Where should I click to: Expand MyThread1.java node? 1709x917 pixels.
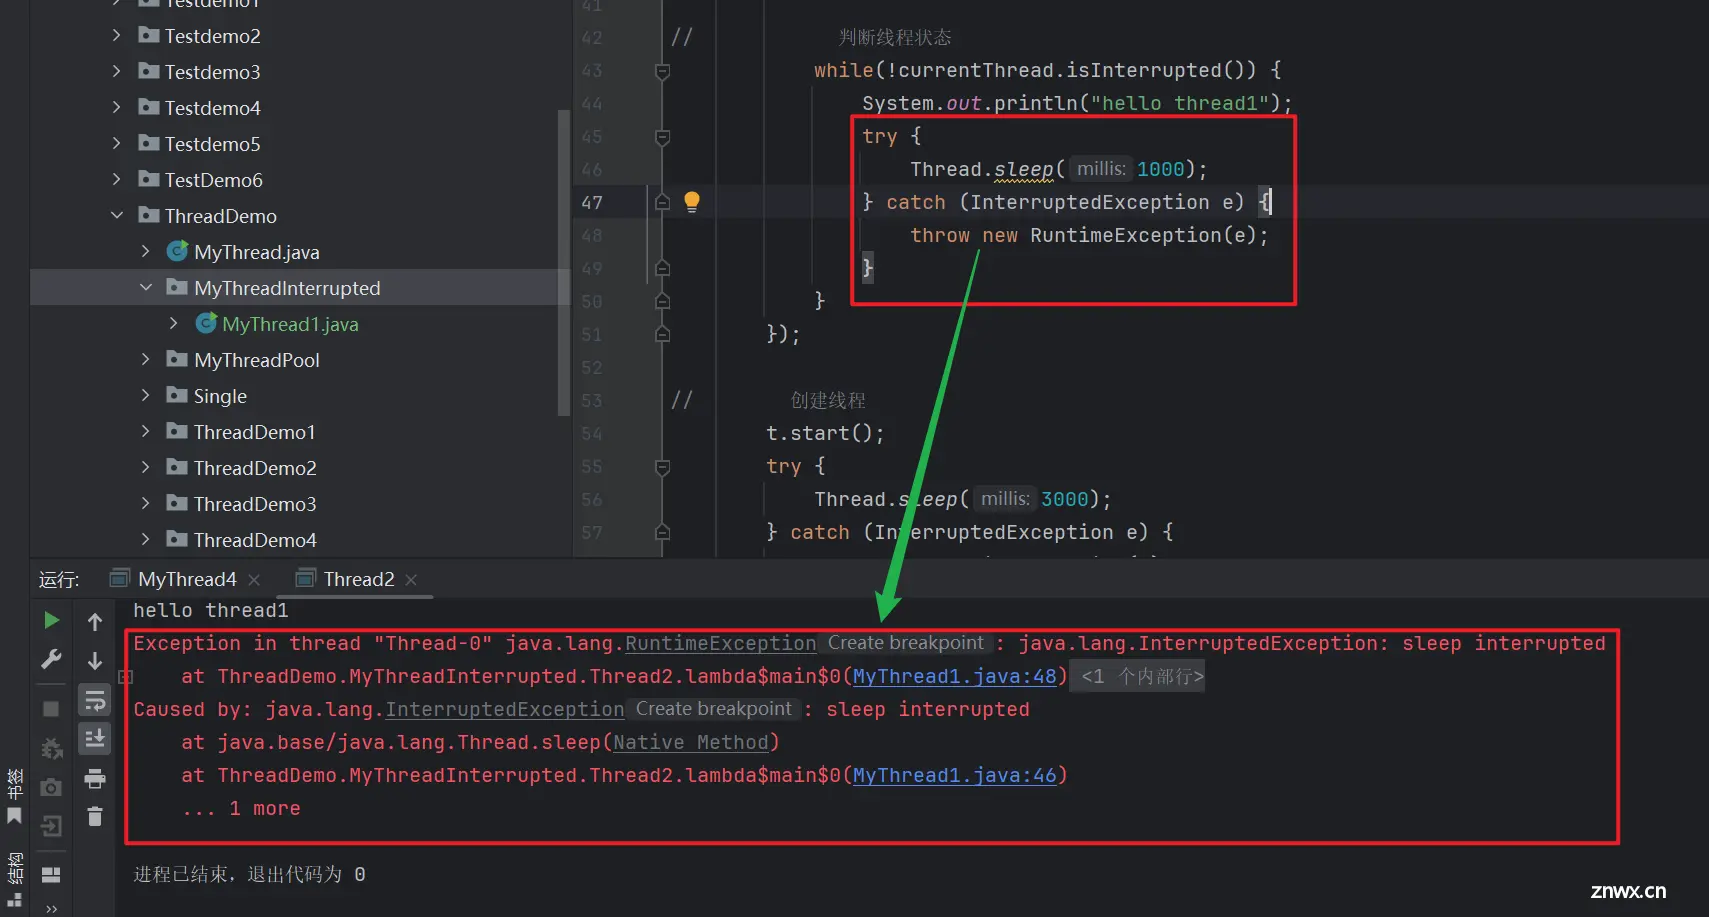(173, 324)
